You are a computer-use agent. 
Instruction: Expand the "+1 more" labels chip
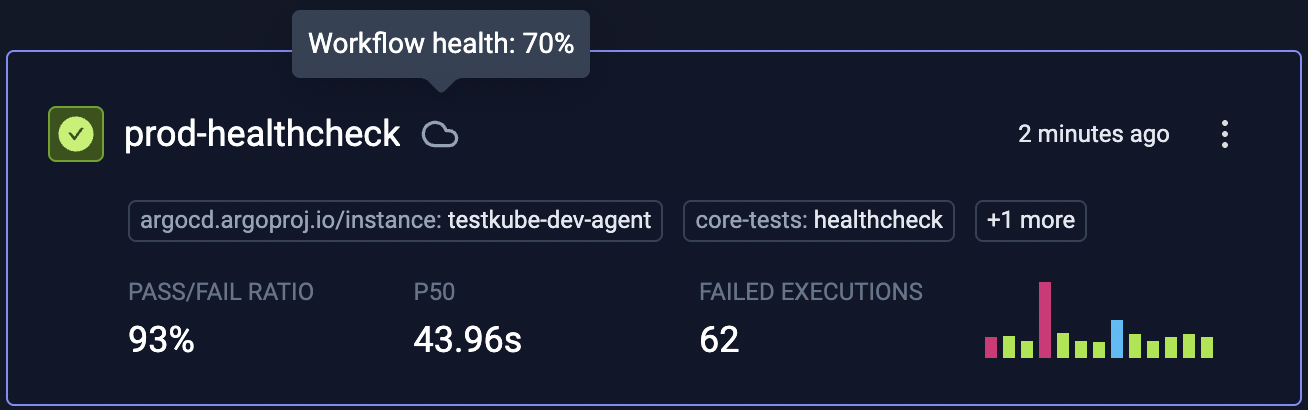coord(1031,221)
